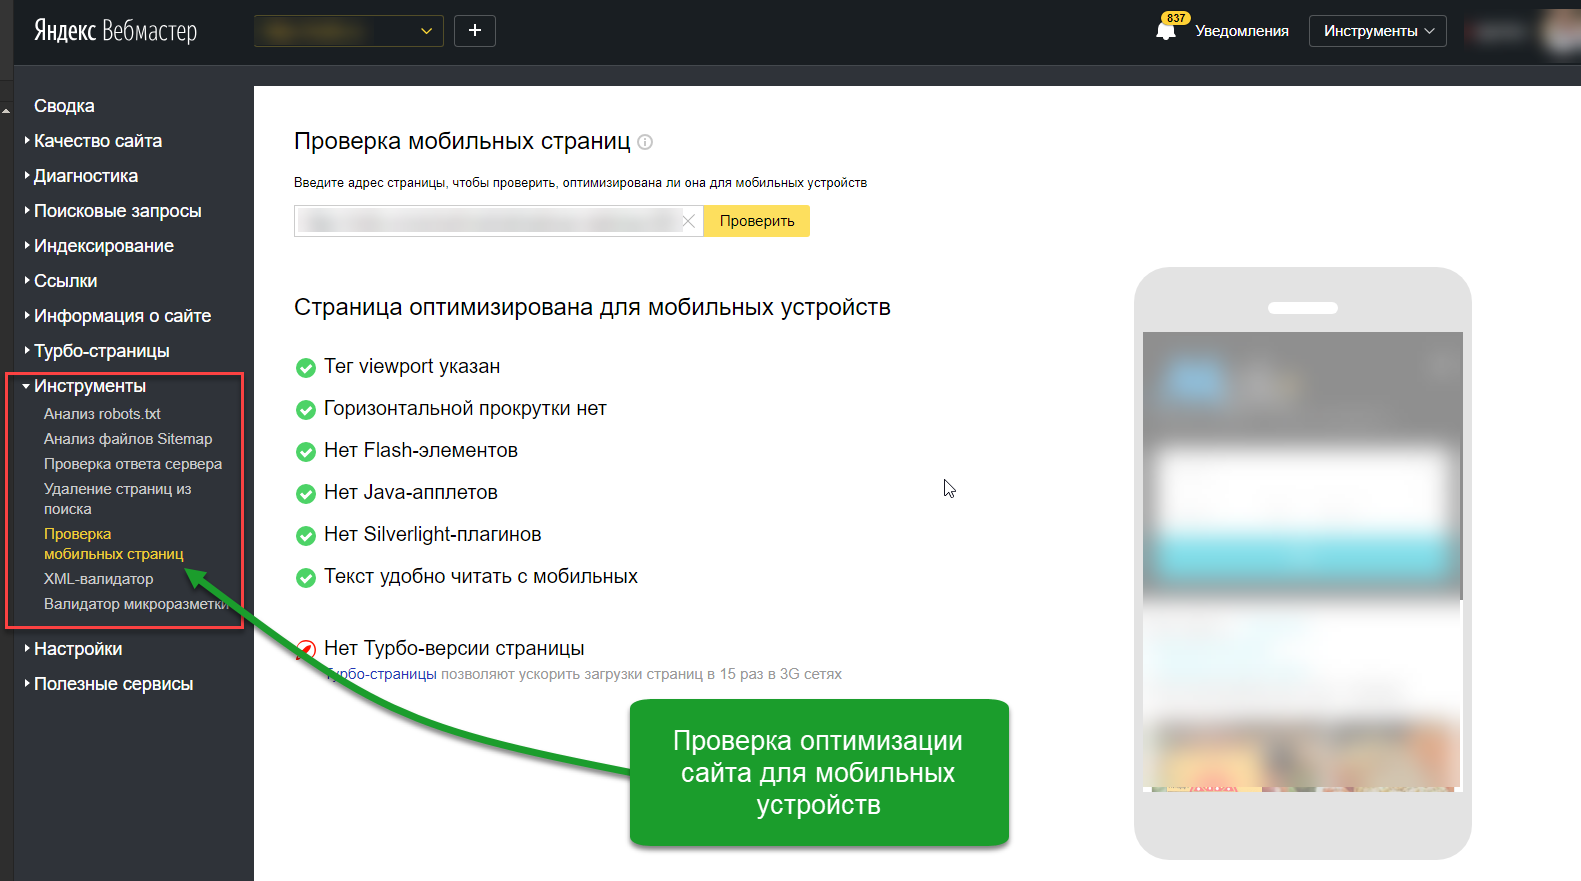Viewport: 1581px width, 881px height.
Task: Expand the 'Полезные сервисы' section
Action: pos(113,684)
